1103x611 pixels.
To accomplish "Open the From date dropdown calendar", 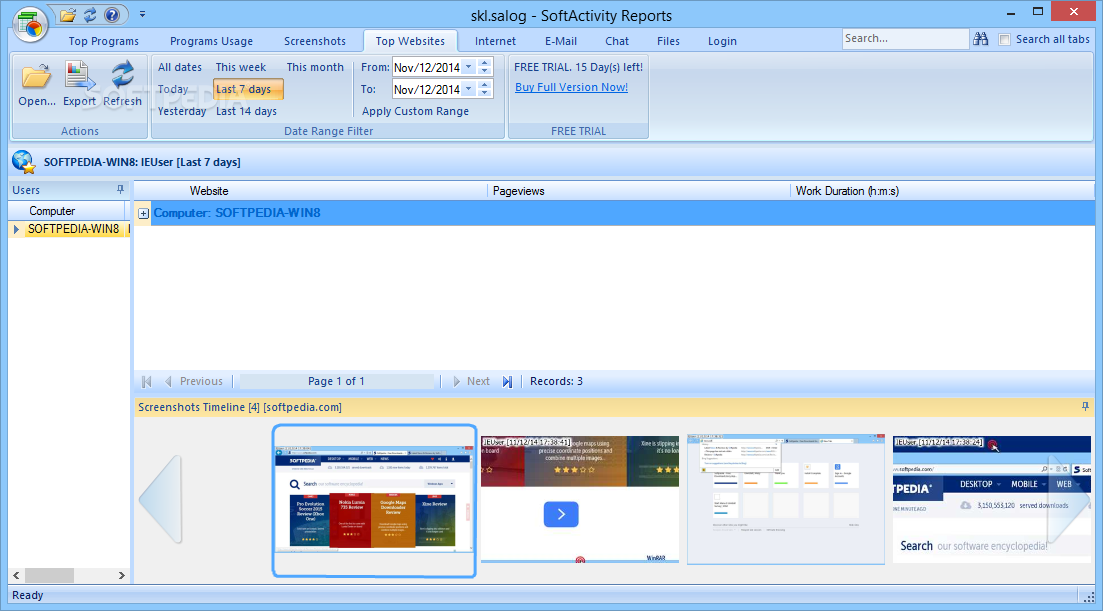I will click(468, 67).
